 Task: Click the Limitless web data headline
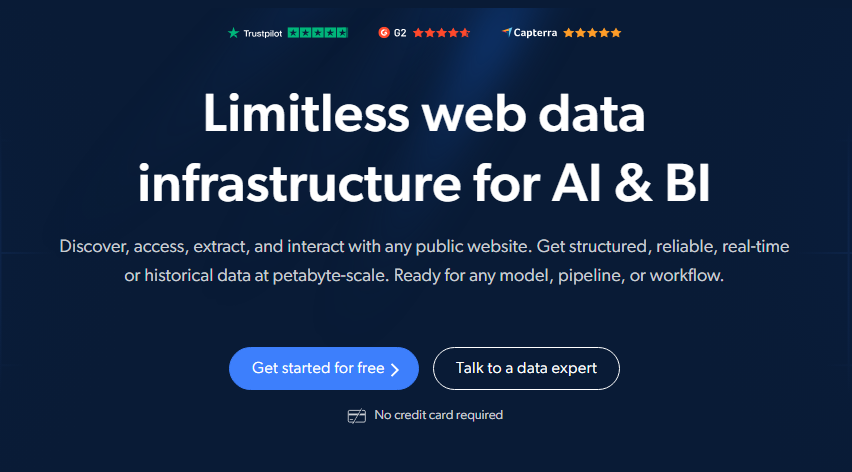(x=424, y=114)
